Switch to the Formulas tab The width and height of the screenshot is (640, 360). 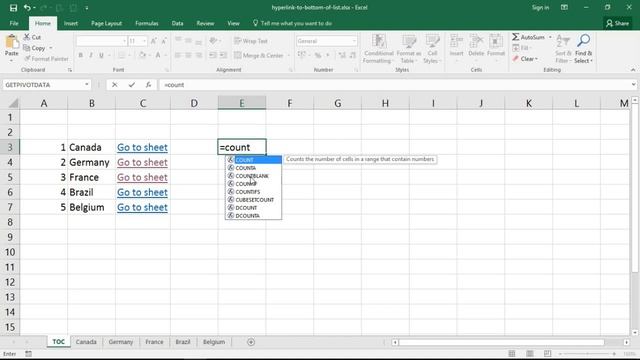(x=147, y=23)
